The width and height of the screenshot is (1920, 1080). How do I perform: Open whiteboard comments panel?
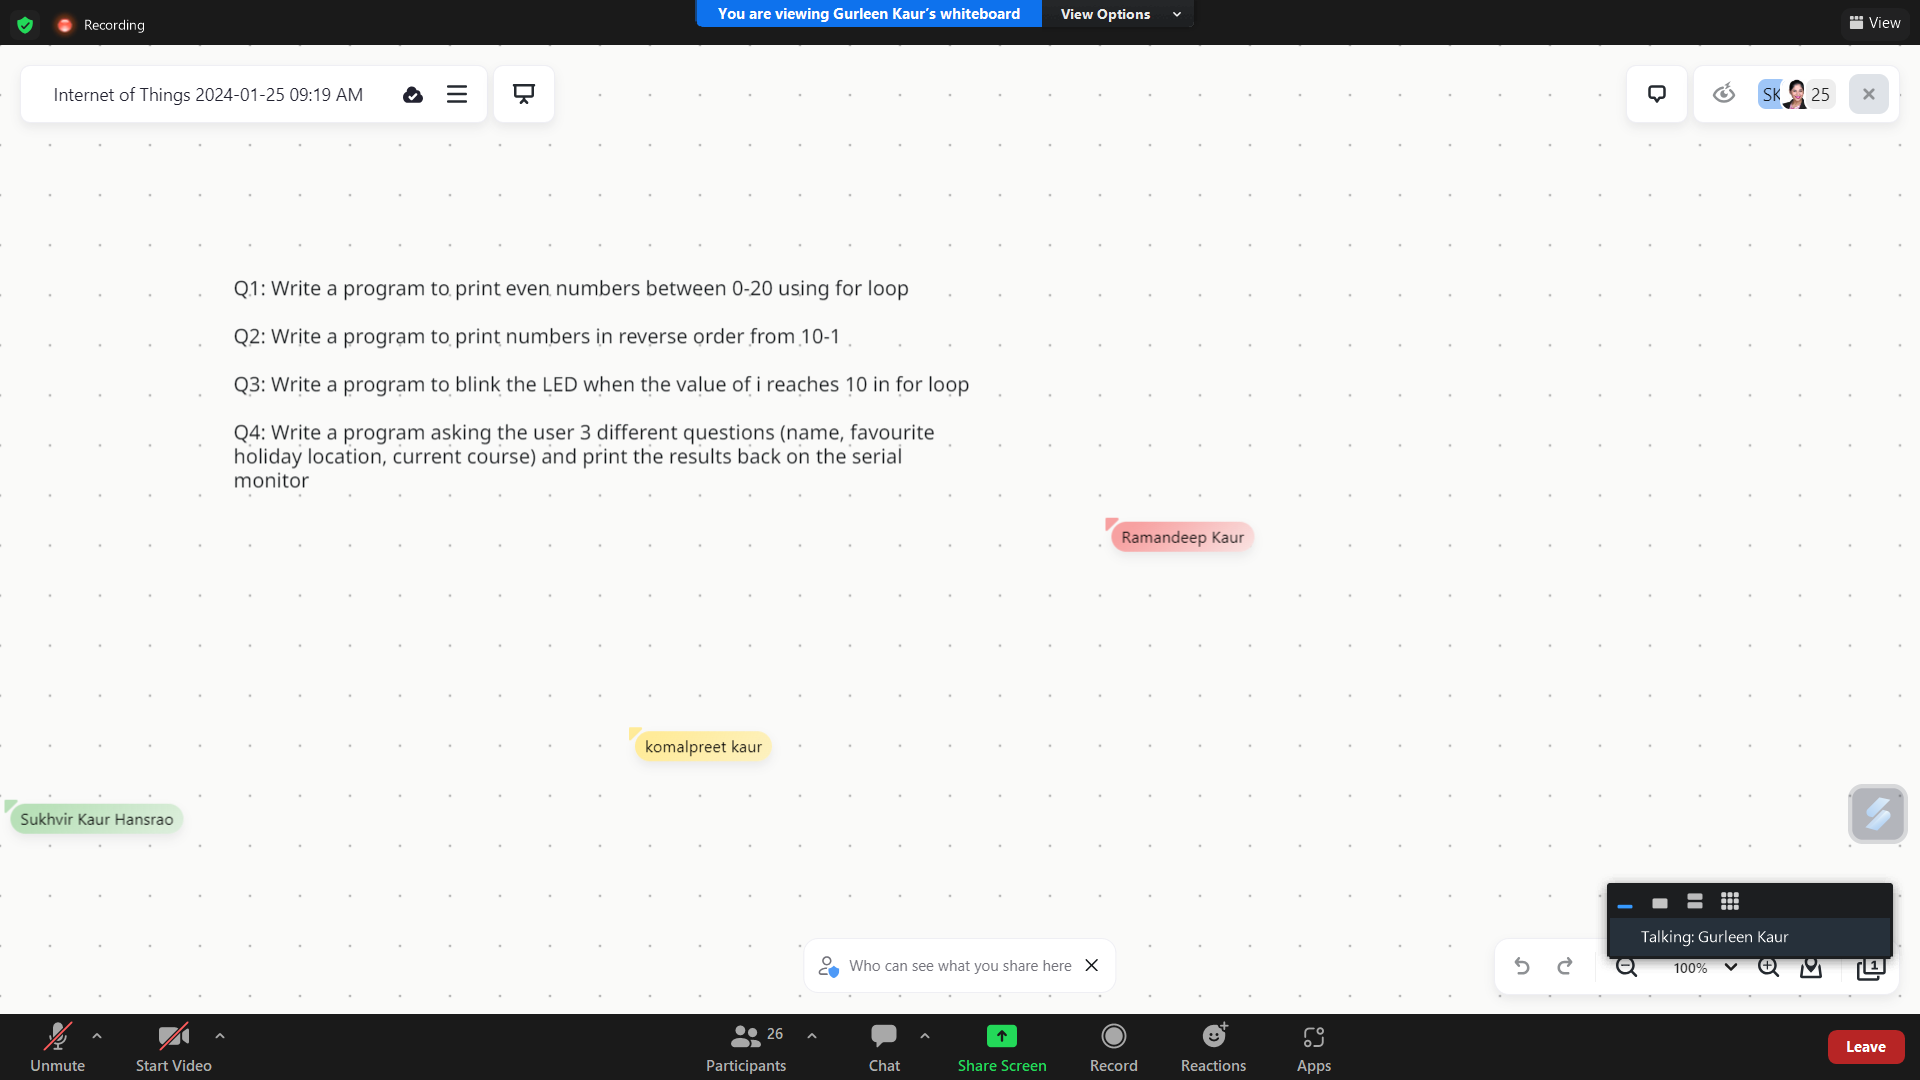(x=1657, y=94)
